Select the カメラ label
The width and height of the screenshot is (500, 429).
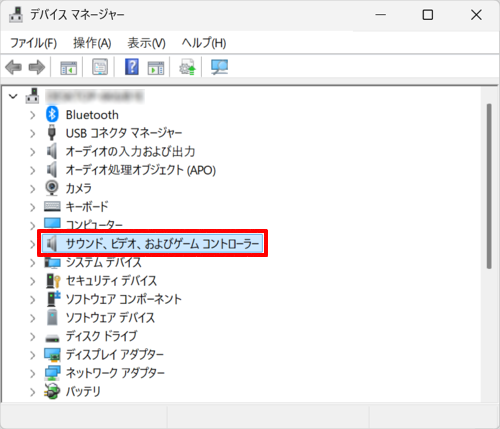pyautogui.click(x=78, y=189)
